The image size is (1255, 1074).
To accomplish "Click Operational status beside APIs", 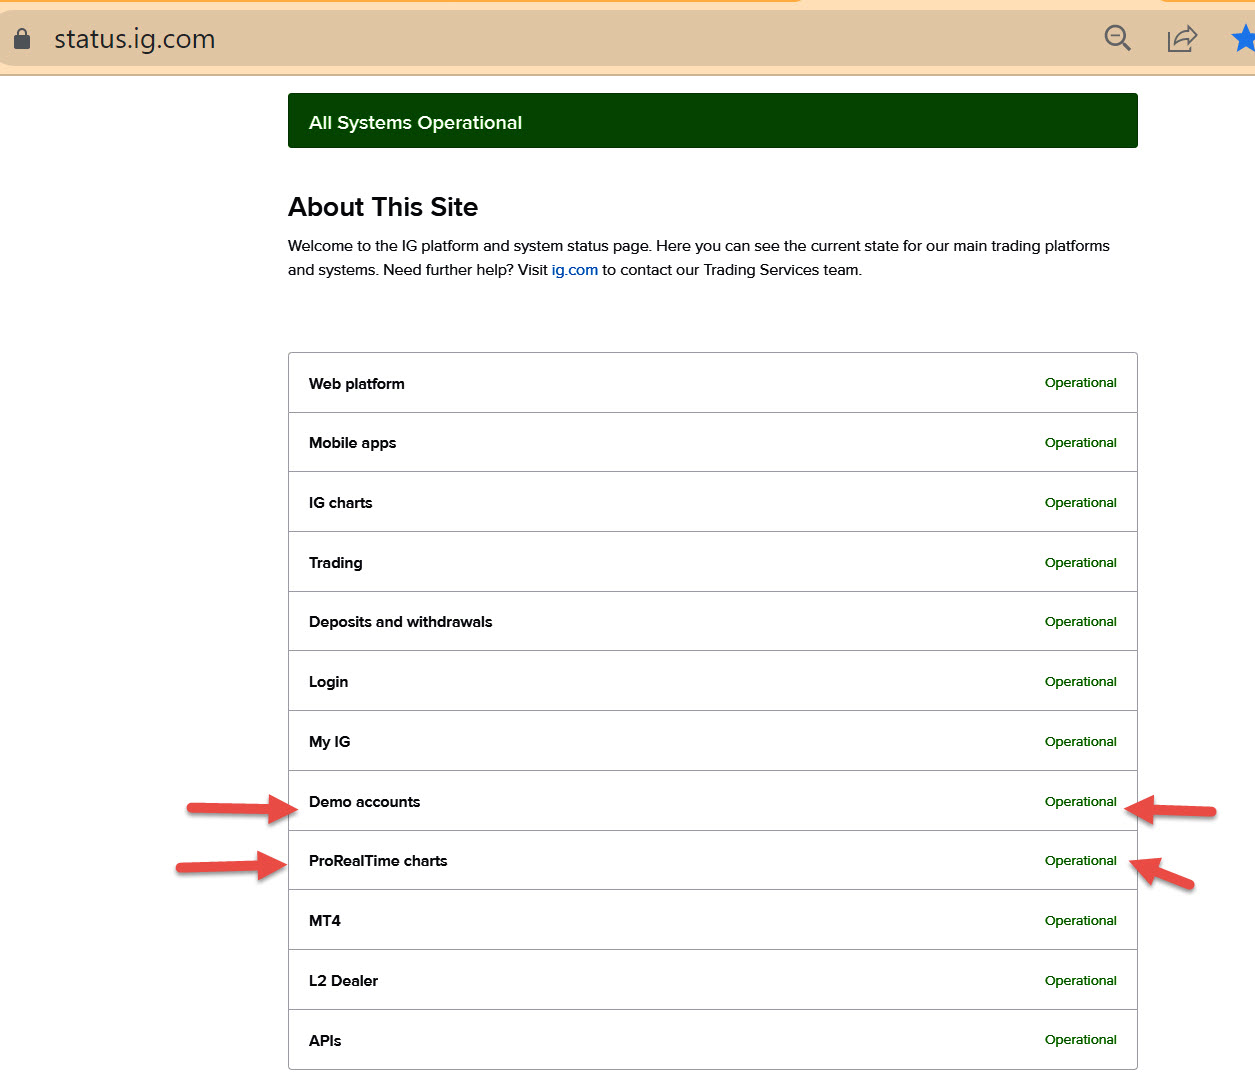I will click(1080, 1040).
